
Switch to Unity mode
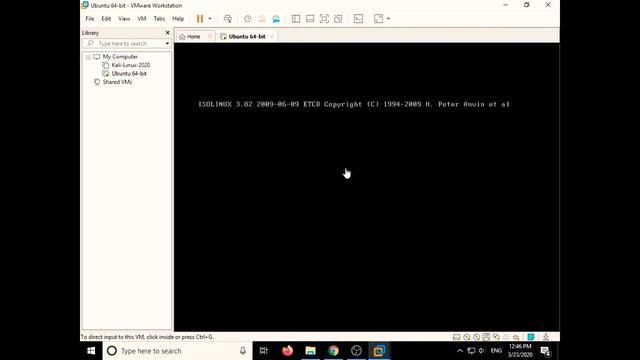pyautogui.click(x=338, y=19)
